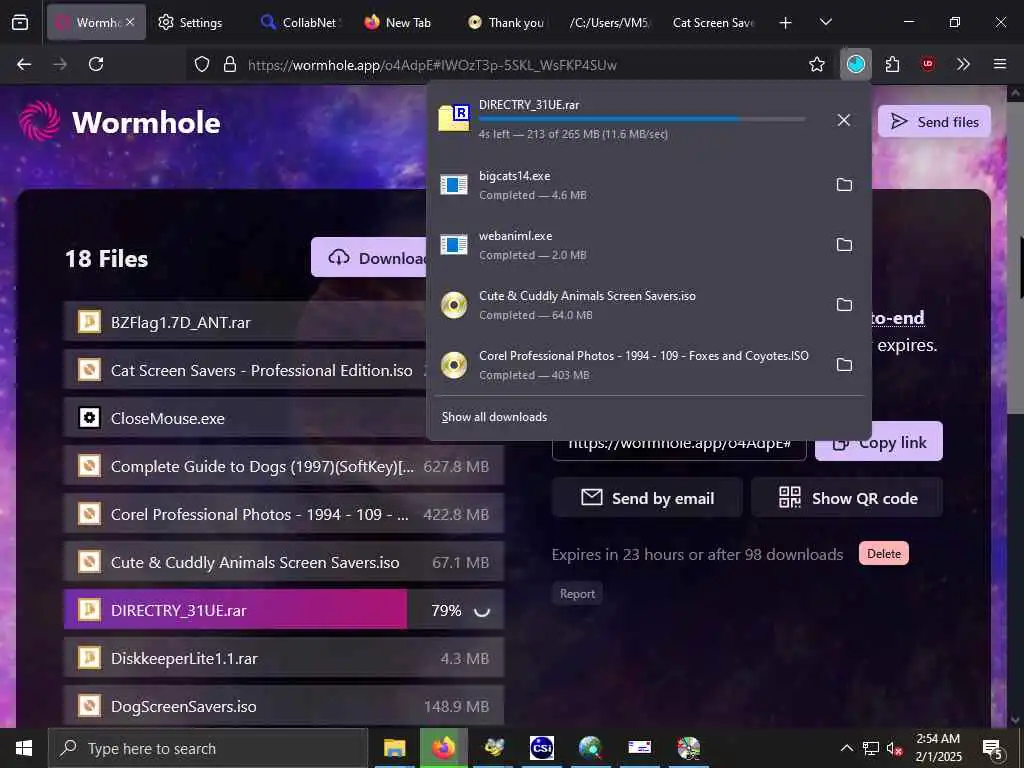The image size is (1024, 768).
Task: Go back with the browser back arrow
Action: tap(24, 64)
